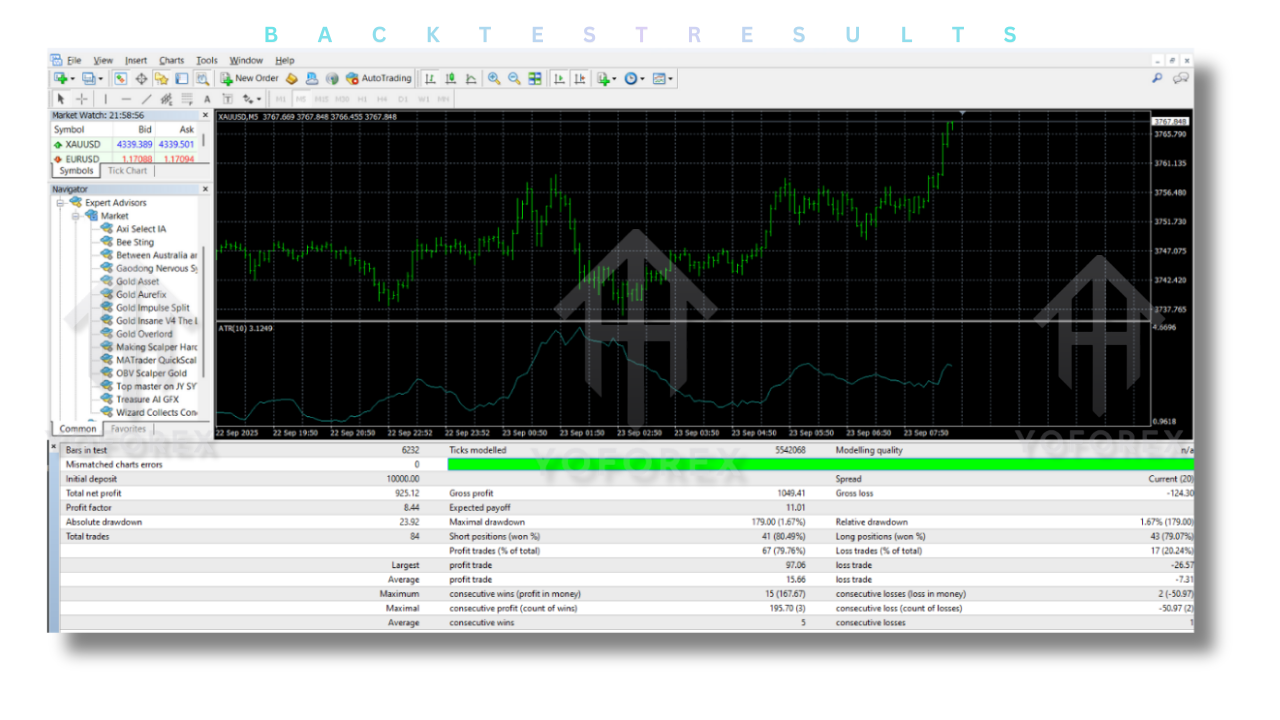Click the New Order button
This screenshot has width=1280, height=720.
pyautogui.click(x=253, y=78)
